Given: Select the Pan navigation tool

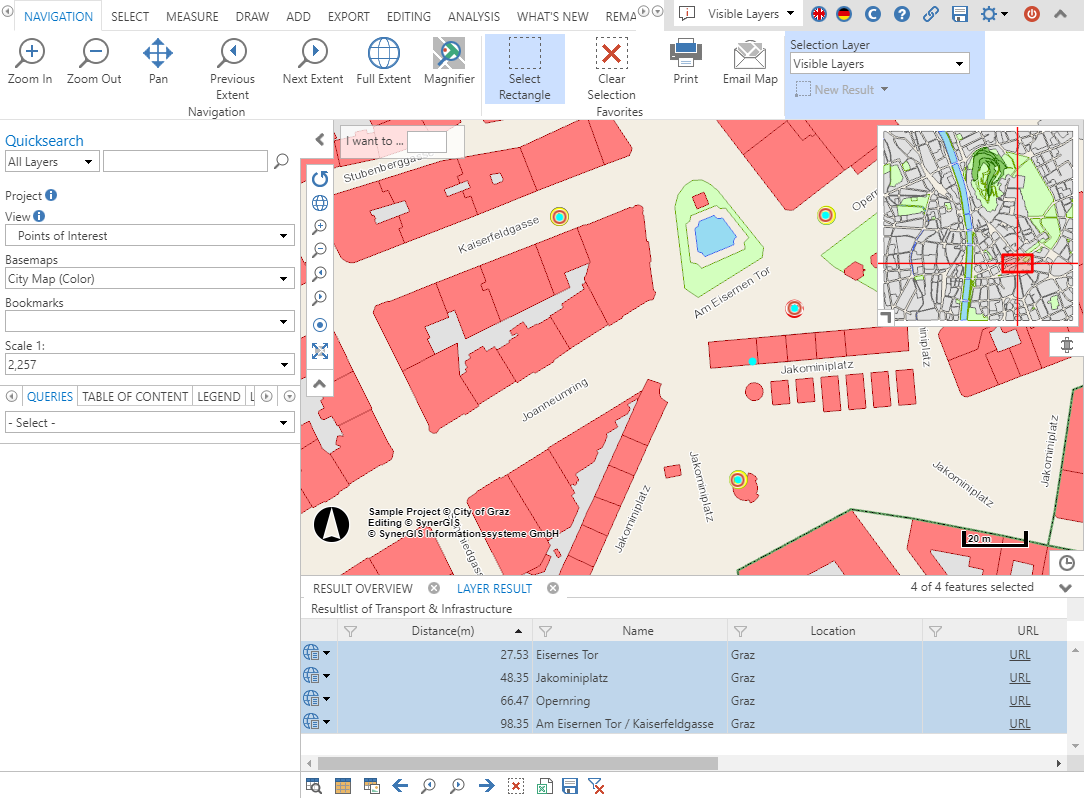Looking at the screenshot, I should click(158, 62).
